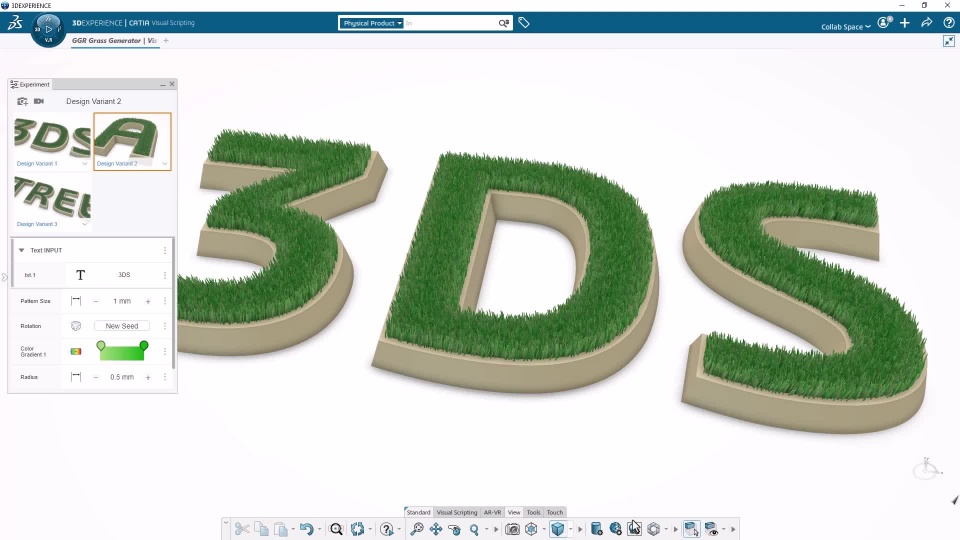Select the right dark green gradient stop
Screen dimensions: 960x540
144,346
